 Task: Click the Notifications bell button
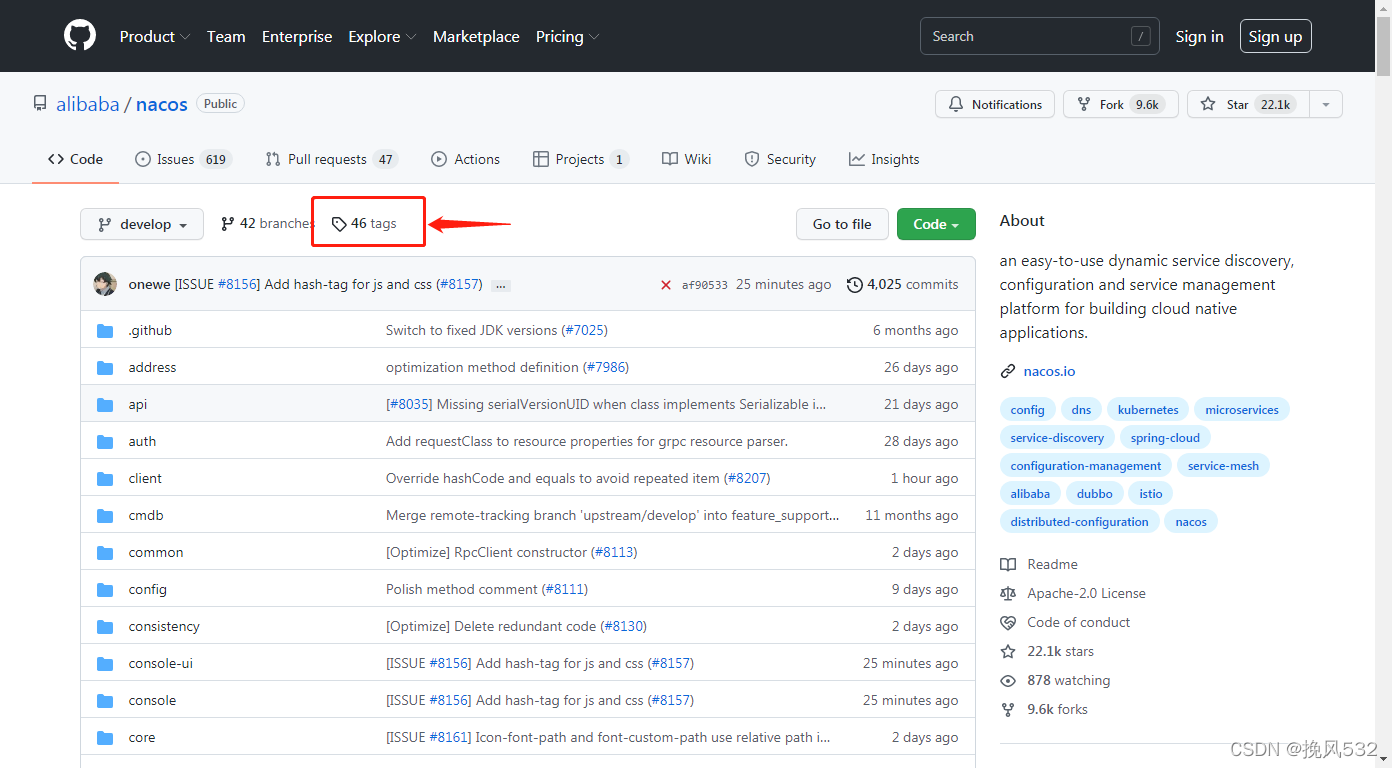tap(995, 104)
